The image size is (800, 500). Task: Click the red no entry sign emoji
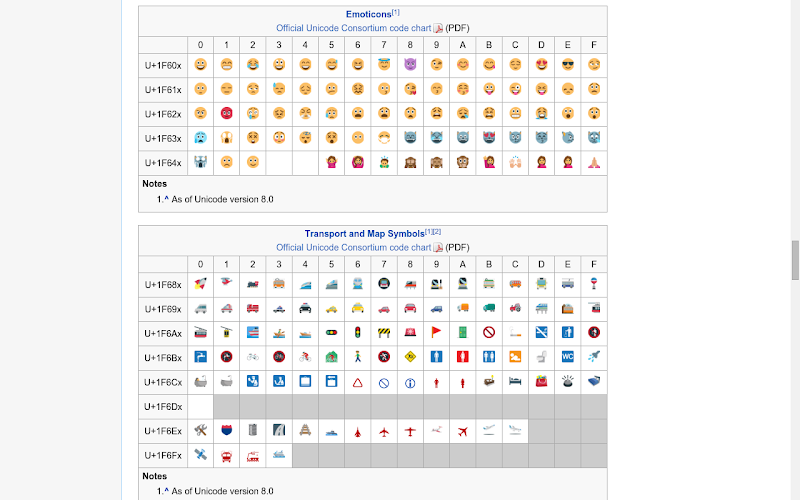[489, 333]
